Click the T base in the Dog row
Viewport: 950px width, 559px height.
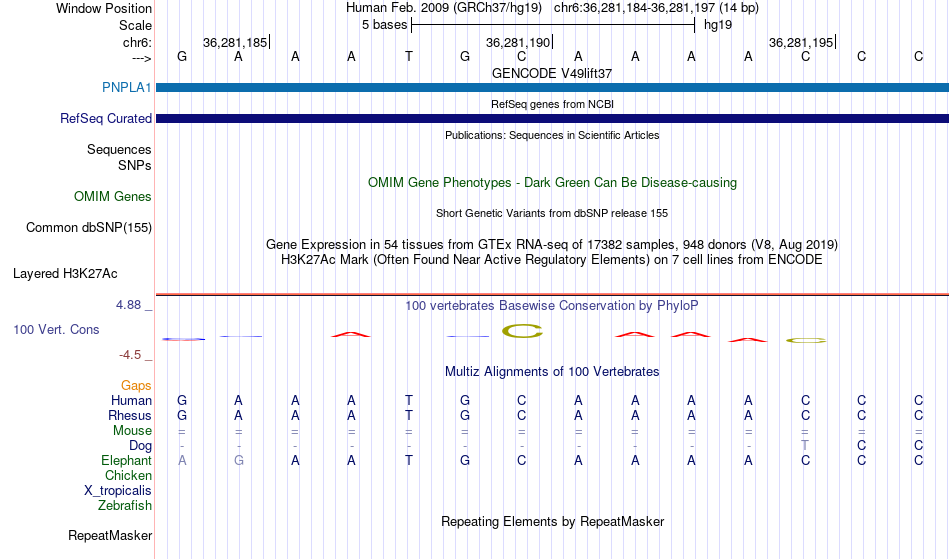[805, 446]
